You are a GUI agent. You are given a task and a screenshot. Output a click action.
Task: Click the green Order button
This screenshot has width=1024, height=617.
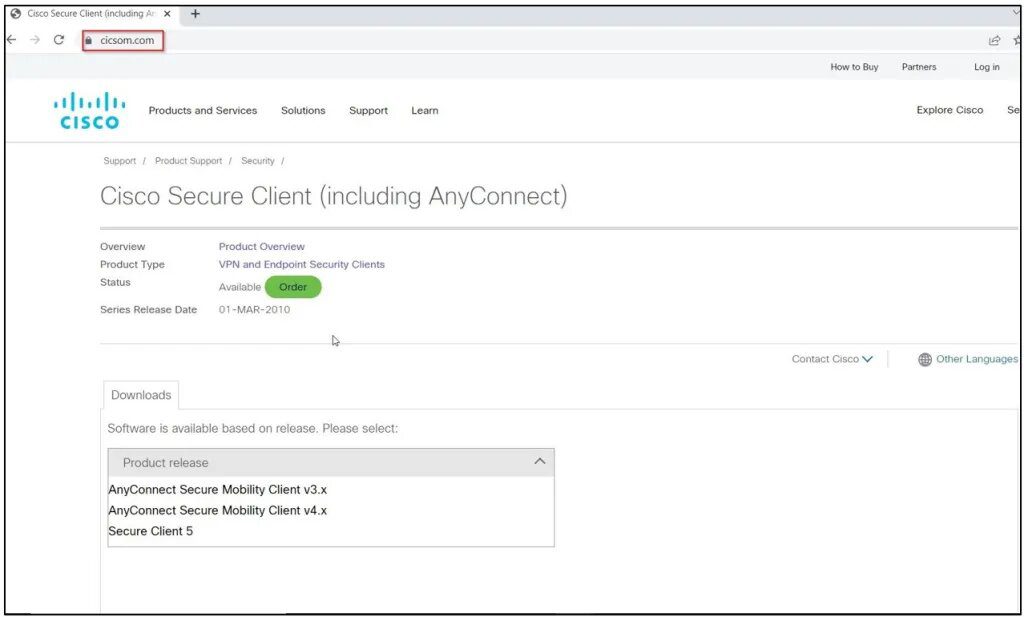[293, 287]
